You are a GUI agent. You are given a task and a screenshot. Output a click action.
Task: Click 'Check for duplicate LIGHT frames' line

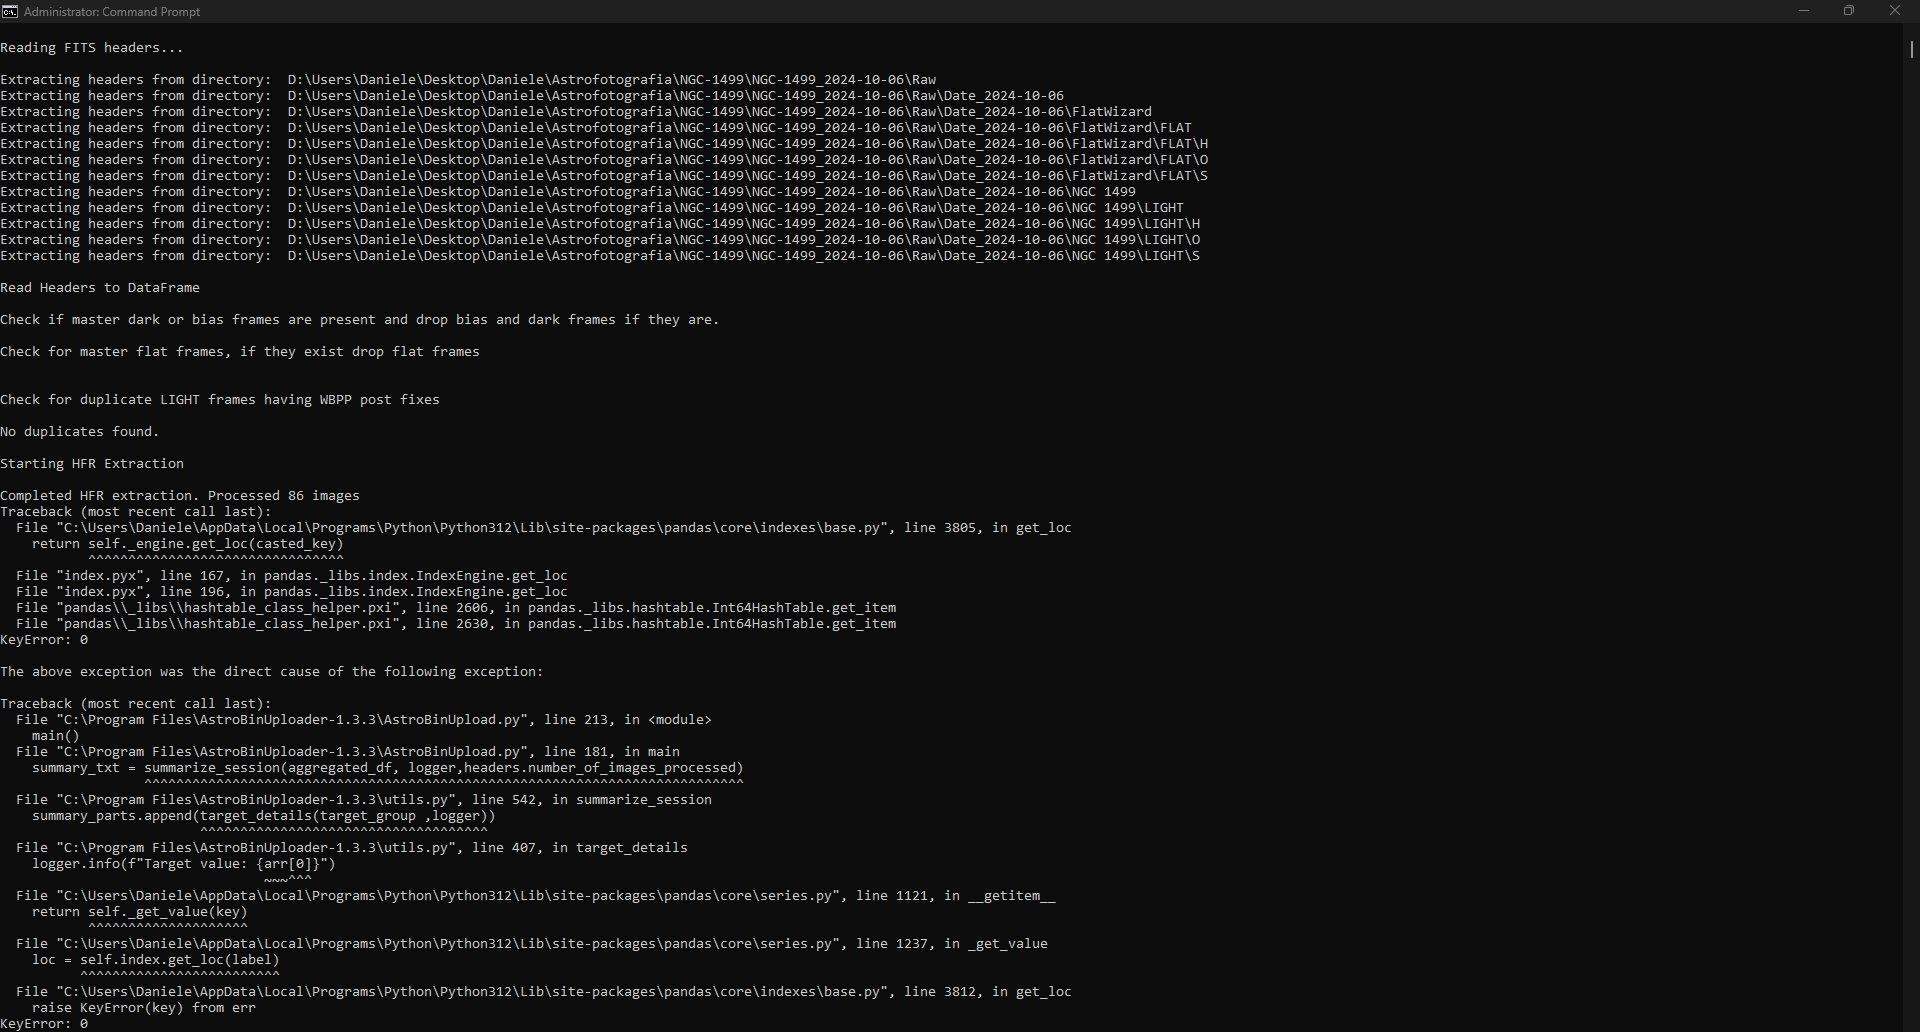click(220, 400)
